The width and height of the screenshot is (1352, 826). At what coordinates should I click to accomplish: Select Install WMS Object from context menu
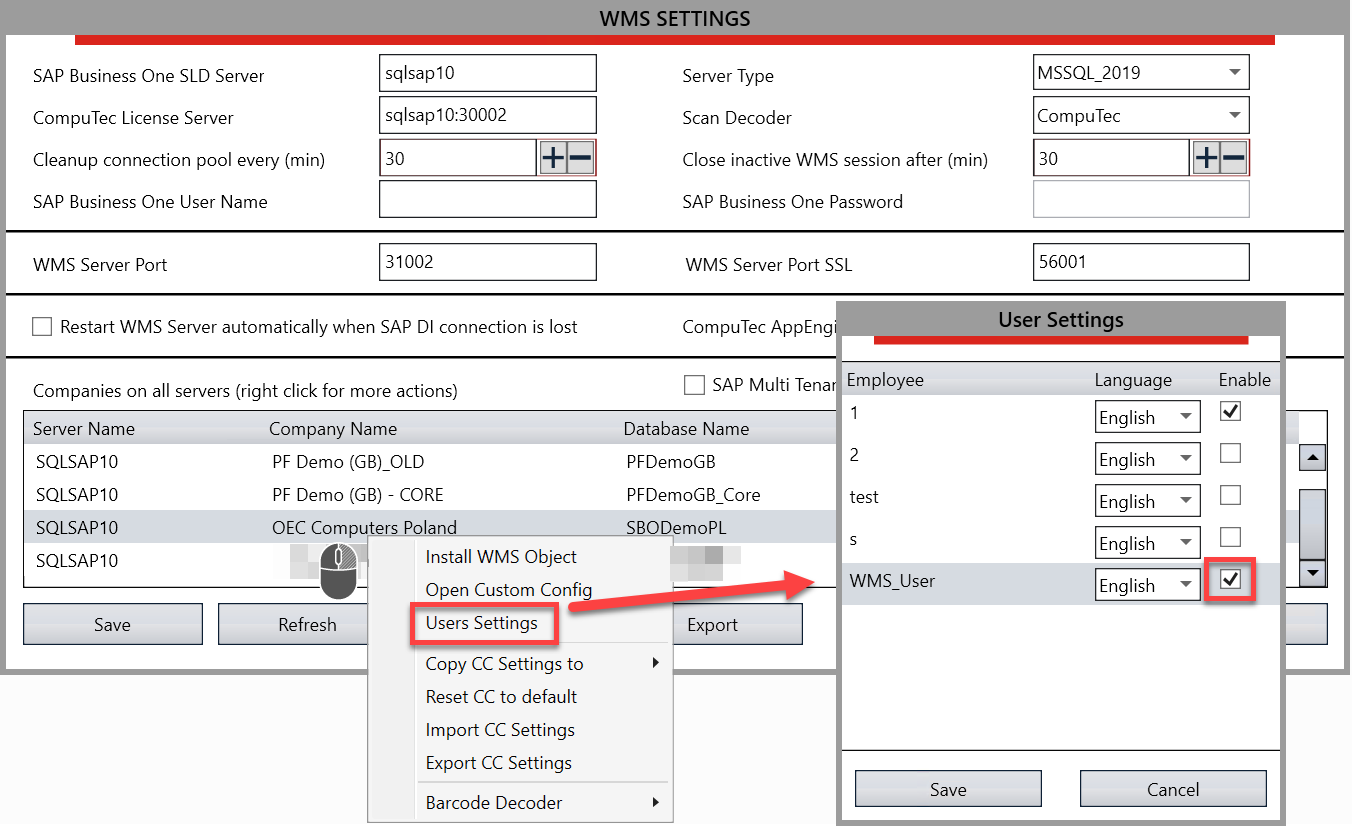click(500, 556)
